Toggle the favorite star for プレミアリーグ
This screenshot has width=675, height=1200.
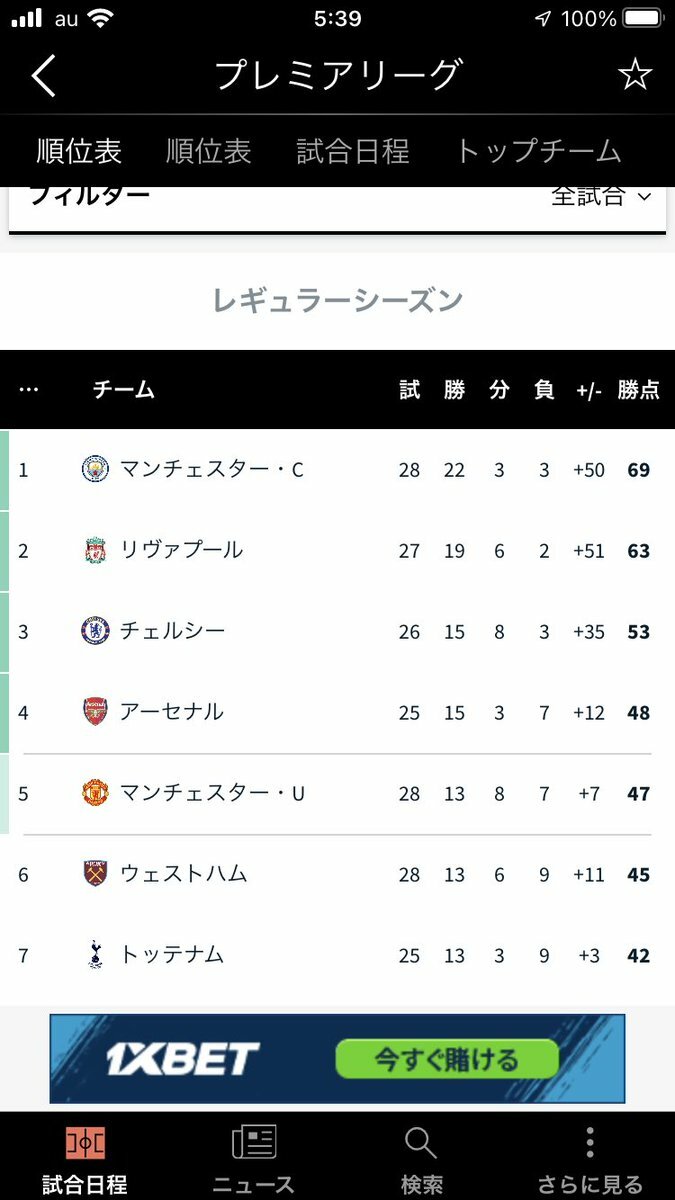point(634,75)
